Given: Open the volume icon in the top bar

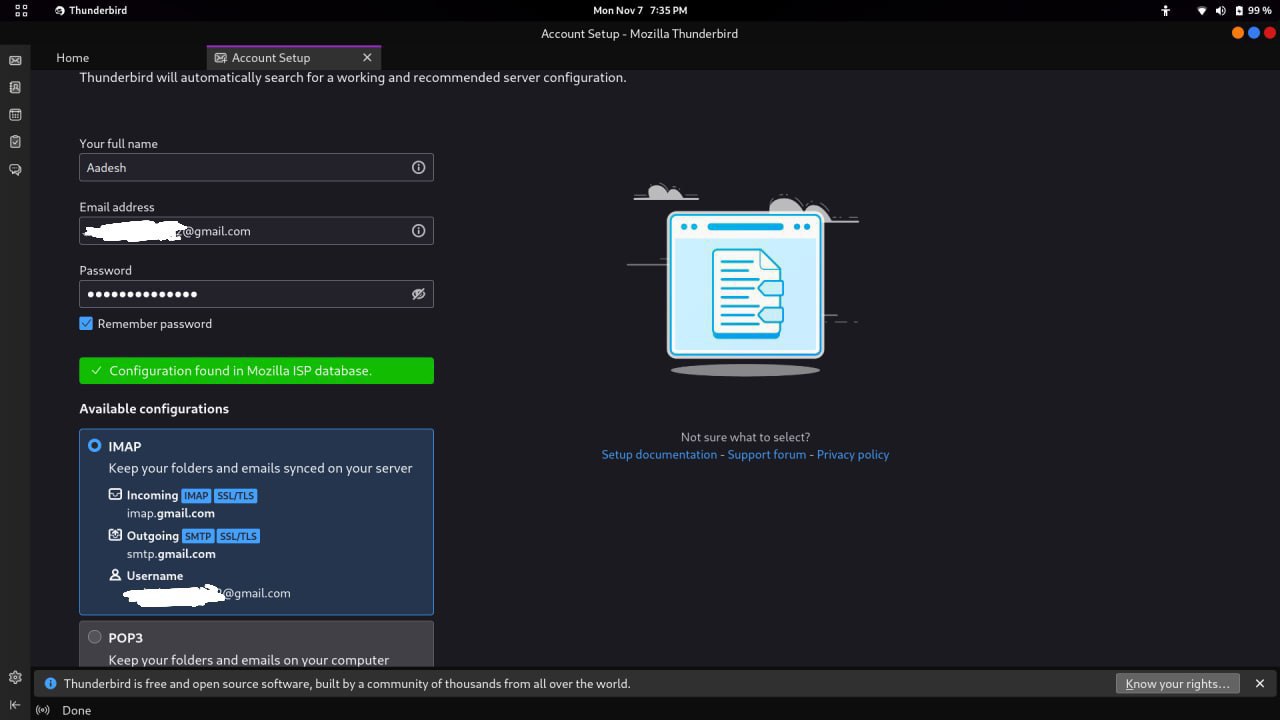Looking at the screenshot, I should [x=1220, y=10].
